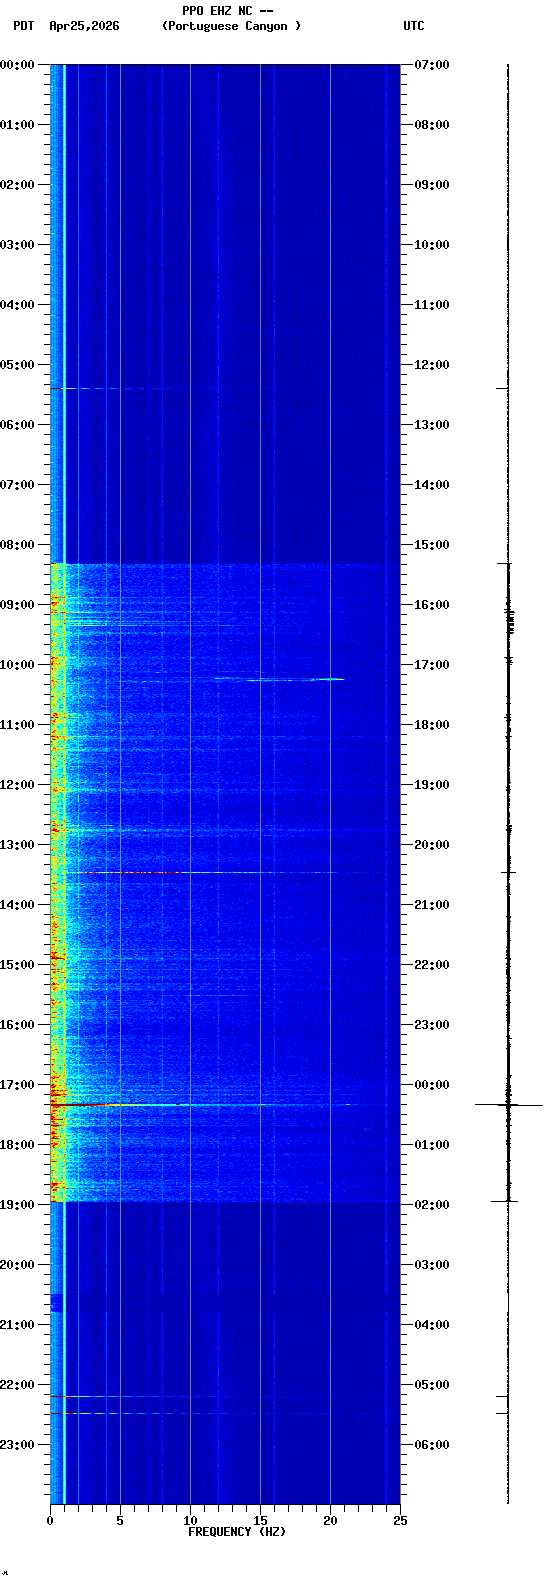Click the UTC axis label '11:00'
Image resolution: width=552 pixels, height=1584 pixels.
click(x=432, y=305)
